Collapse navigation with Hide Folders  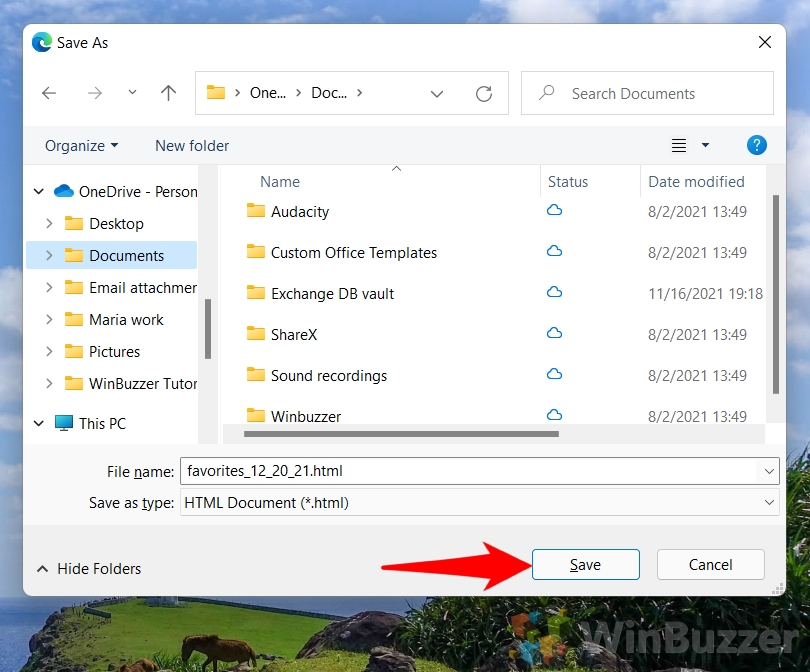89,569
